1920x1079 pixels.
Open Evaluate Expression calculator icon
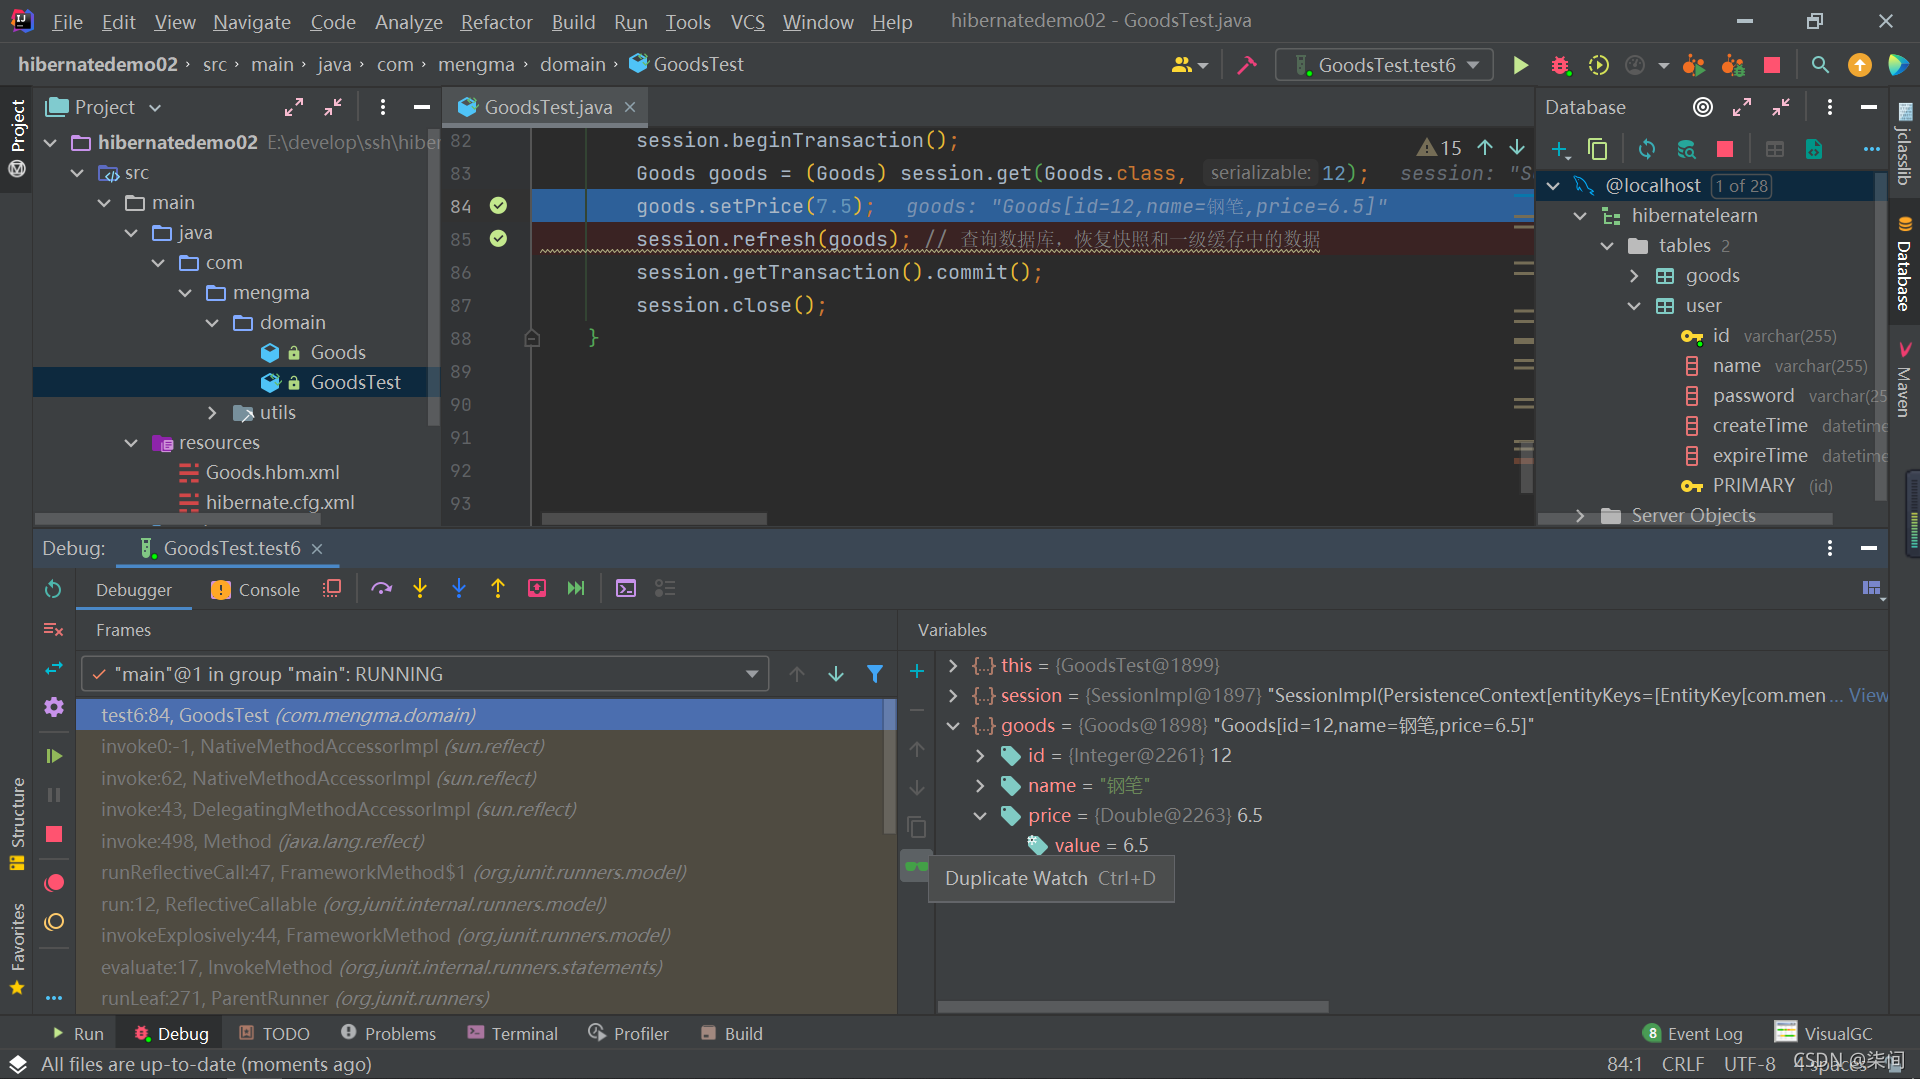[626, 589]
